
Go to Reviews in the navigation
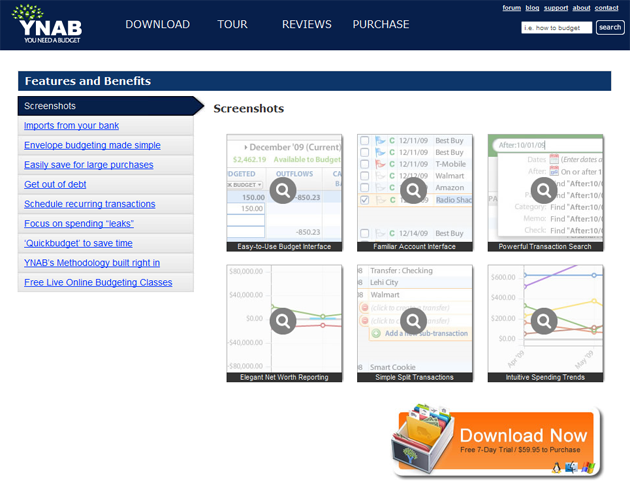click(307, 24)
